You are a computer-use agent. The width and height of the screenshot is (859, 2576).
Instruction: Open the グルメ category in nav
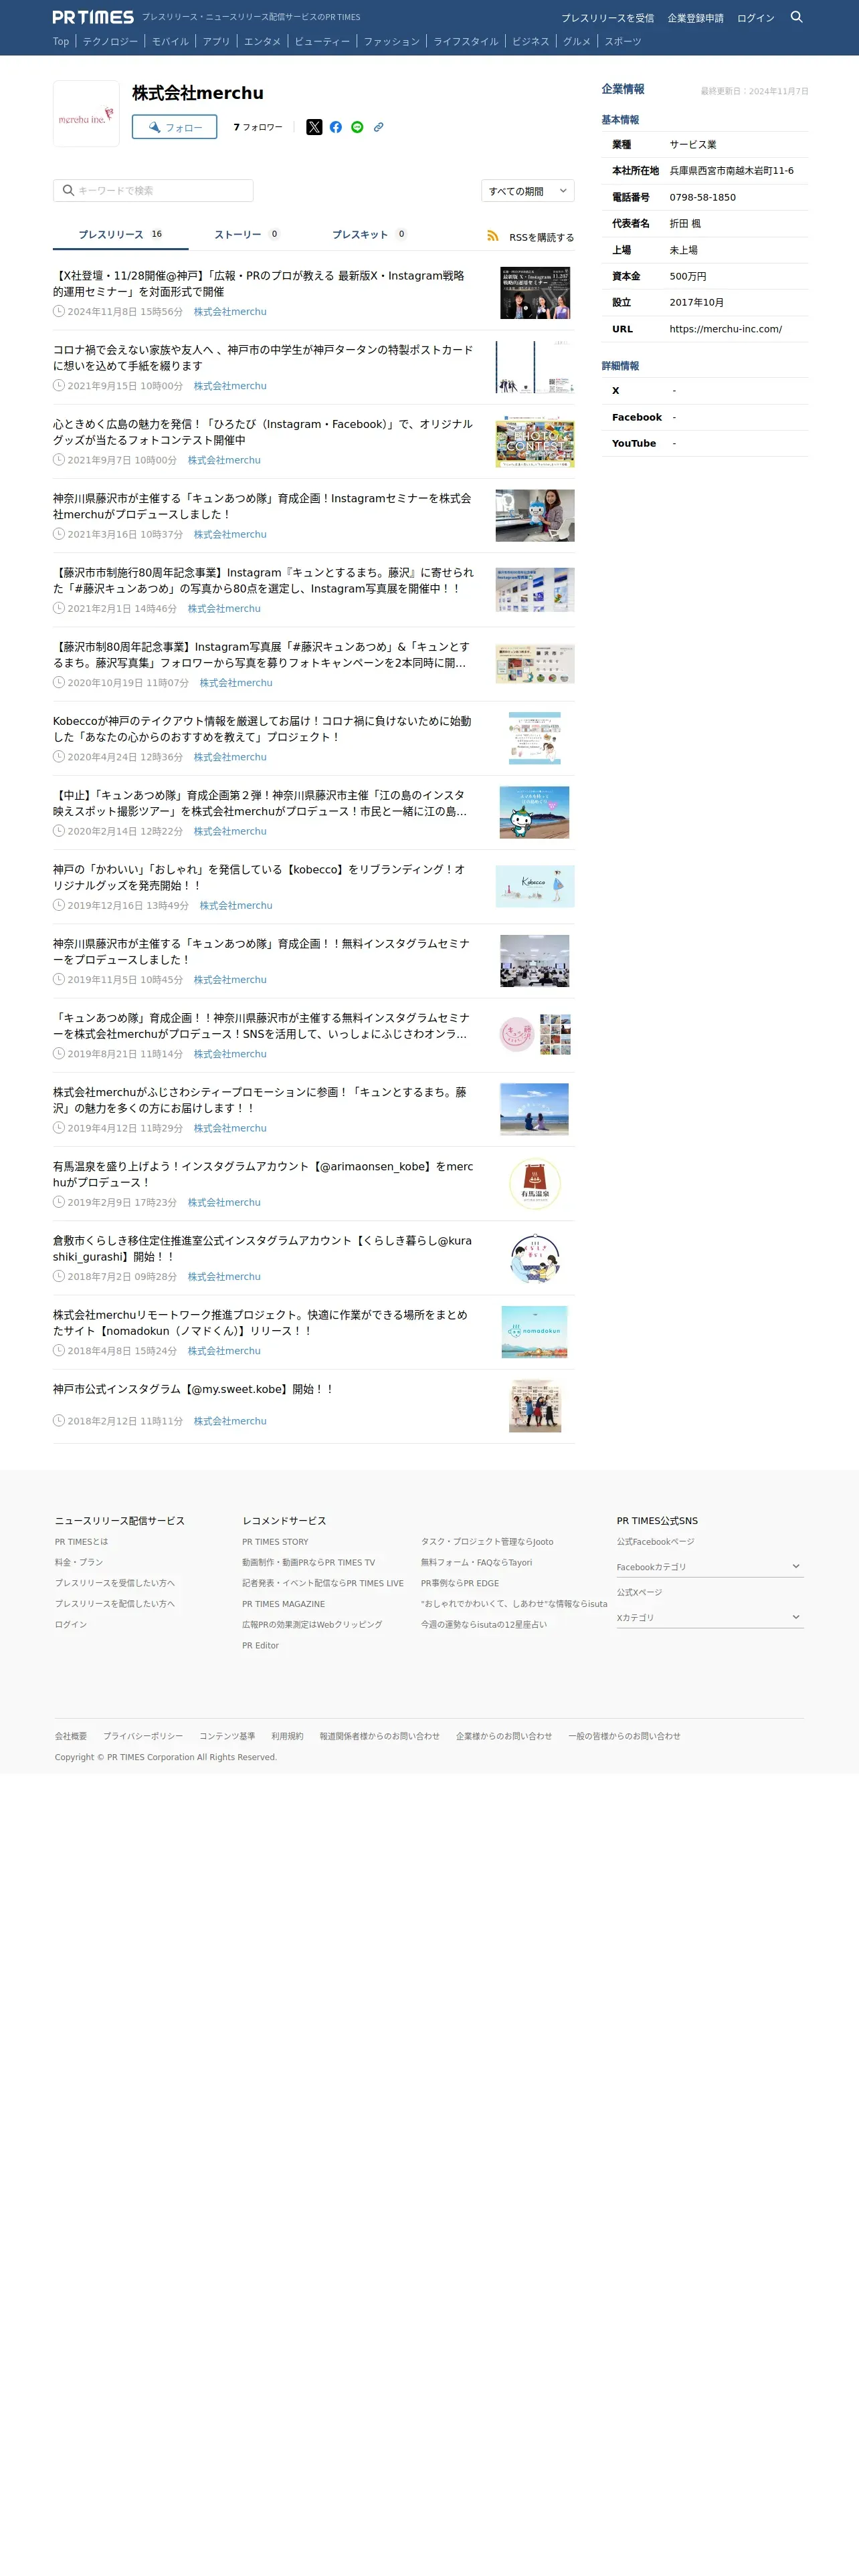coord(576,42)
